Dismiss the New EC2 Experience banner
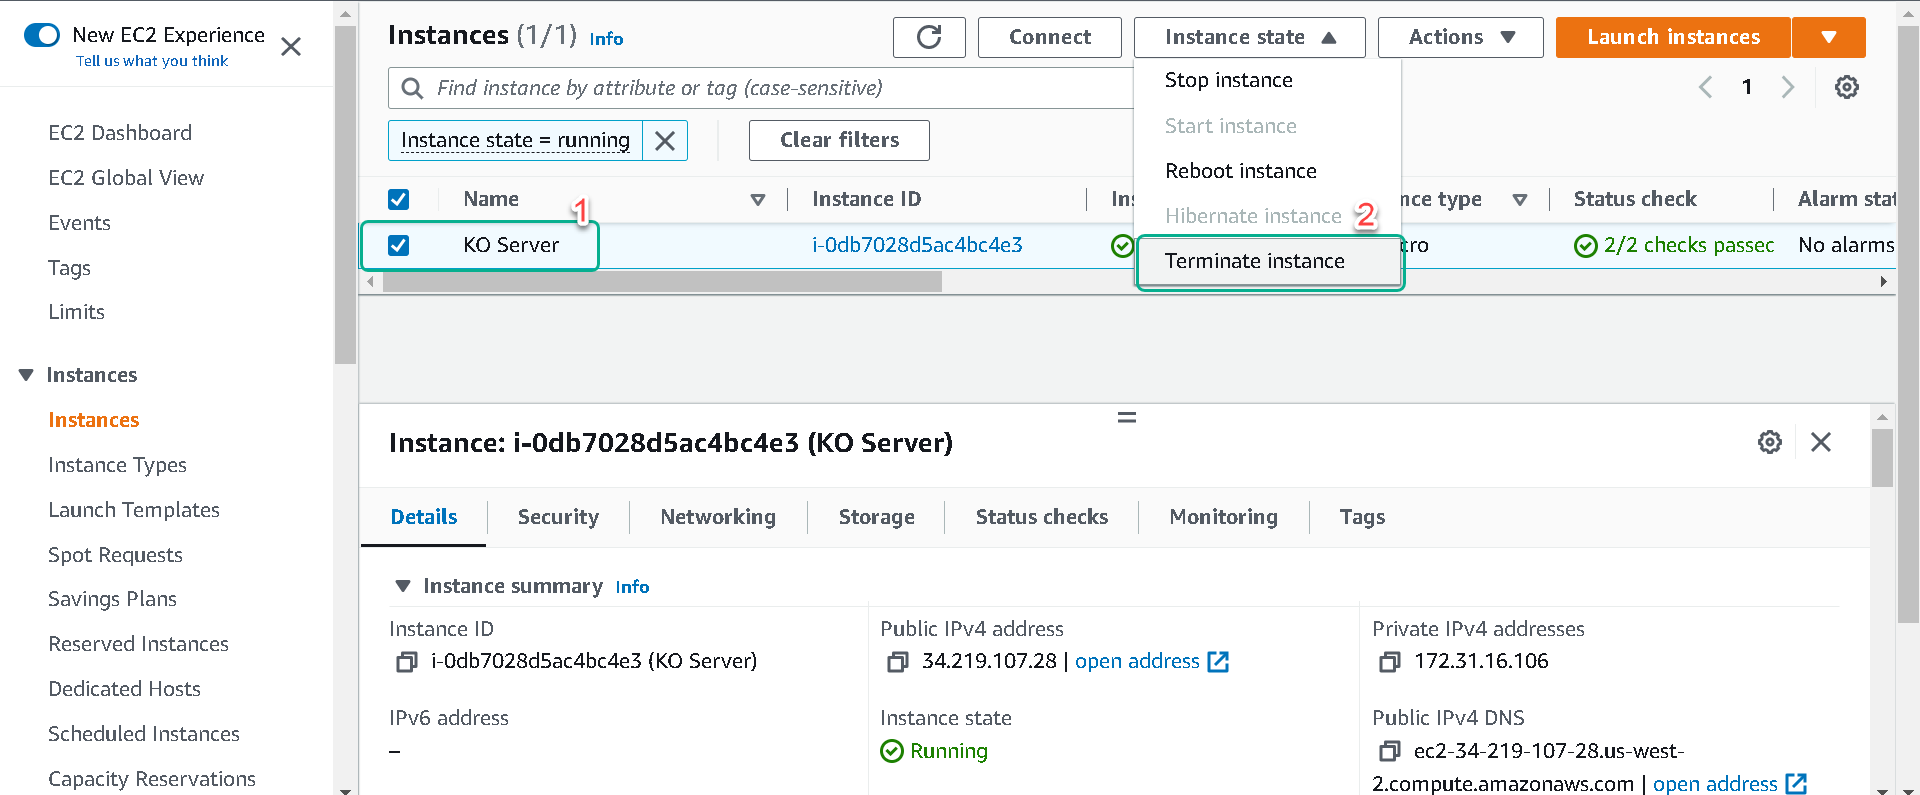The width and height of the screenshot is (1920, 795). 291,47
